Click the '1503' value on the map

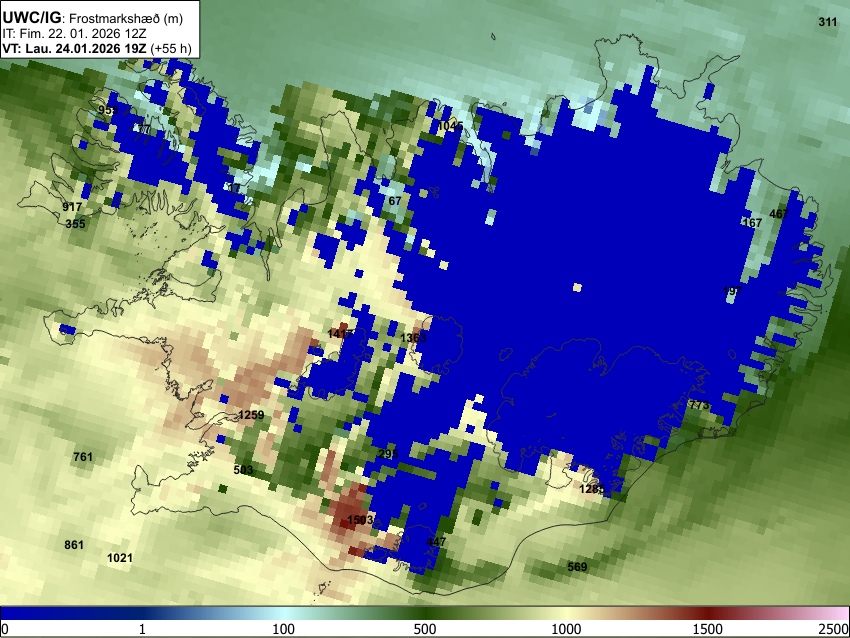point(360,520)
